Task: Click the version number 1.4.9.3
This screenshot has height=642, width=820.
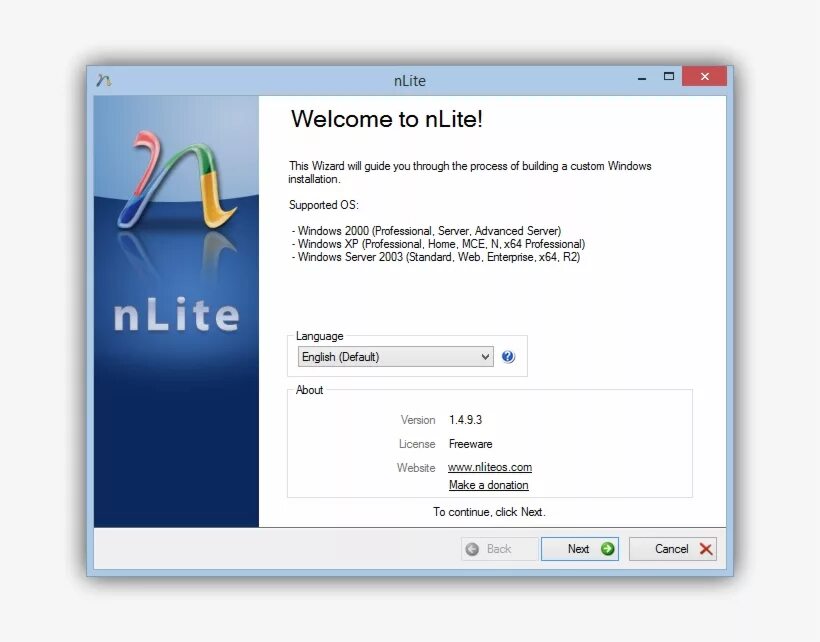Action: [x=465, y=420]
